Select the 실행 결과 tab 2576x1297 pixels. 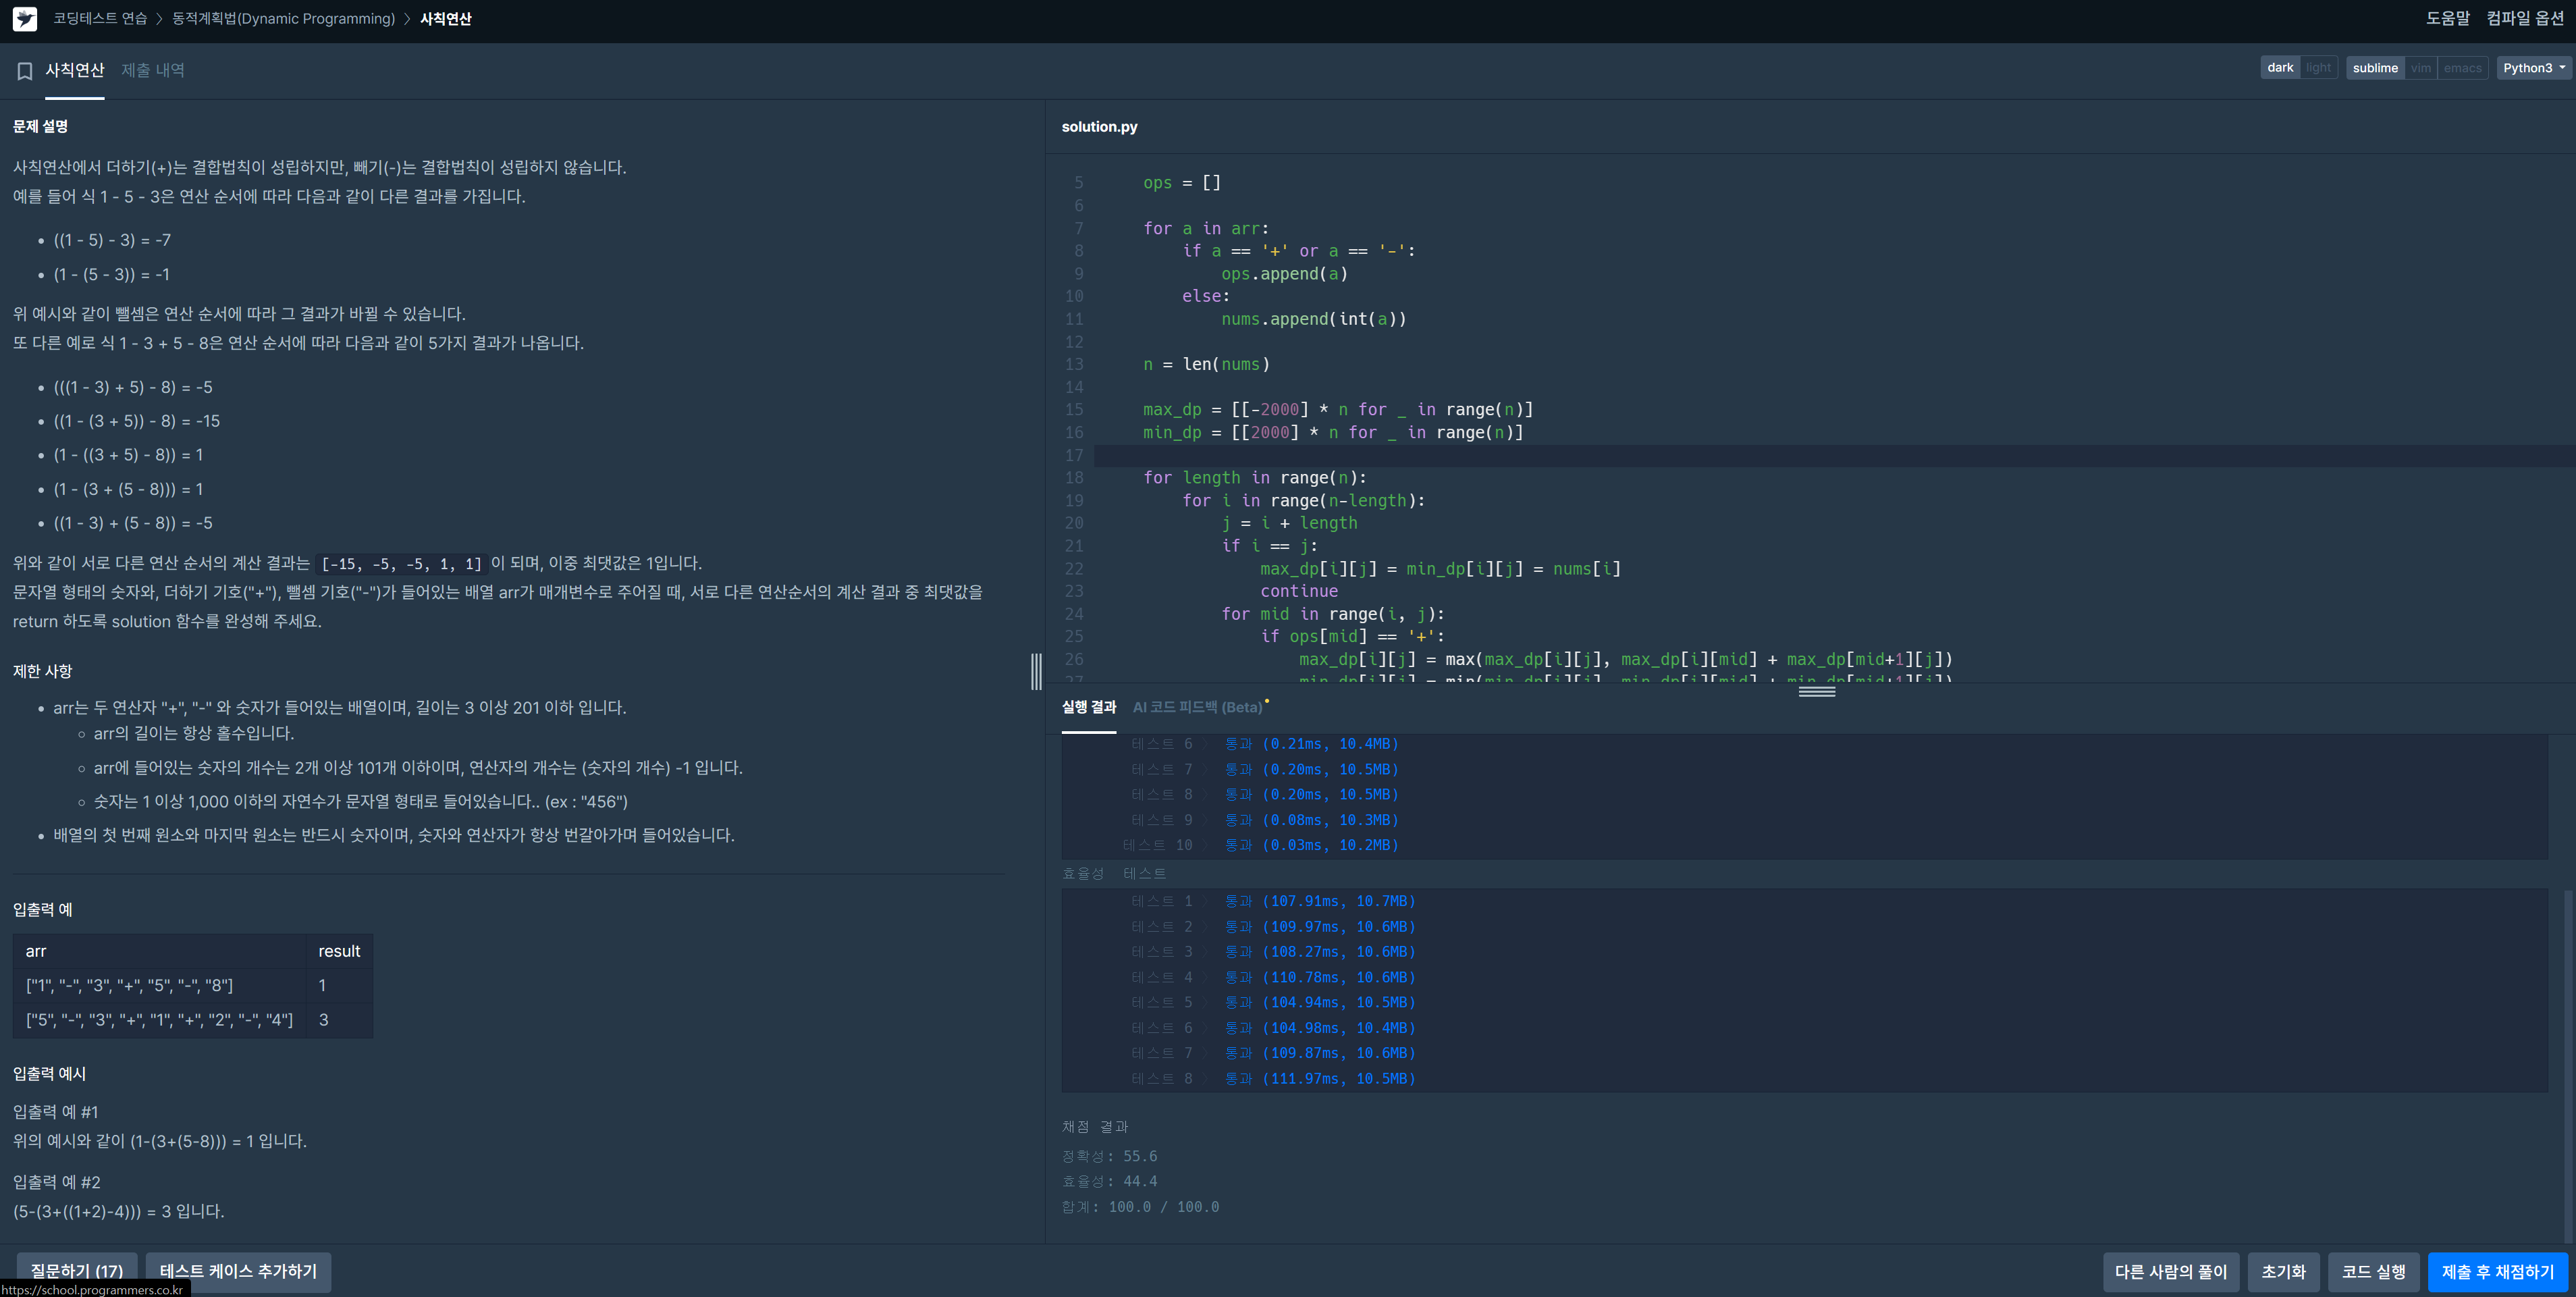click(x=1088, y=707)
